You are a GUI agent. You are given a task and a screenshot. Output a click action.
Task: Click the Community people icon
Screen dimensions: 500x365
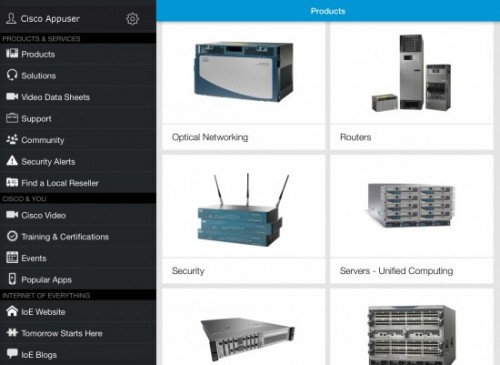12,139
